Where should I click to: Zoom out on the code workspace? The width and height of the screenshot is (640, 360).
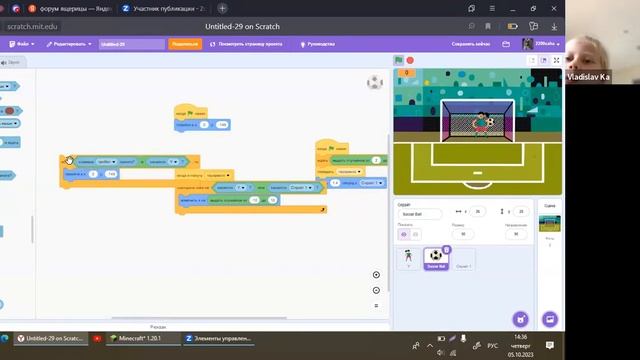tap(376, 290)
